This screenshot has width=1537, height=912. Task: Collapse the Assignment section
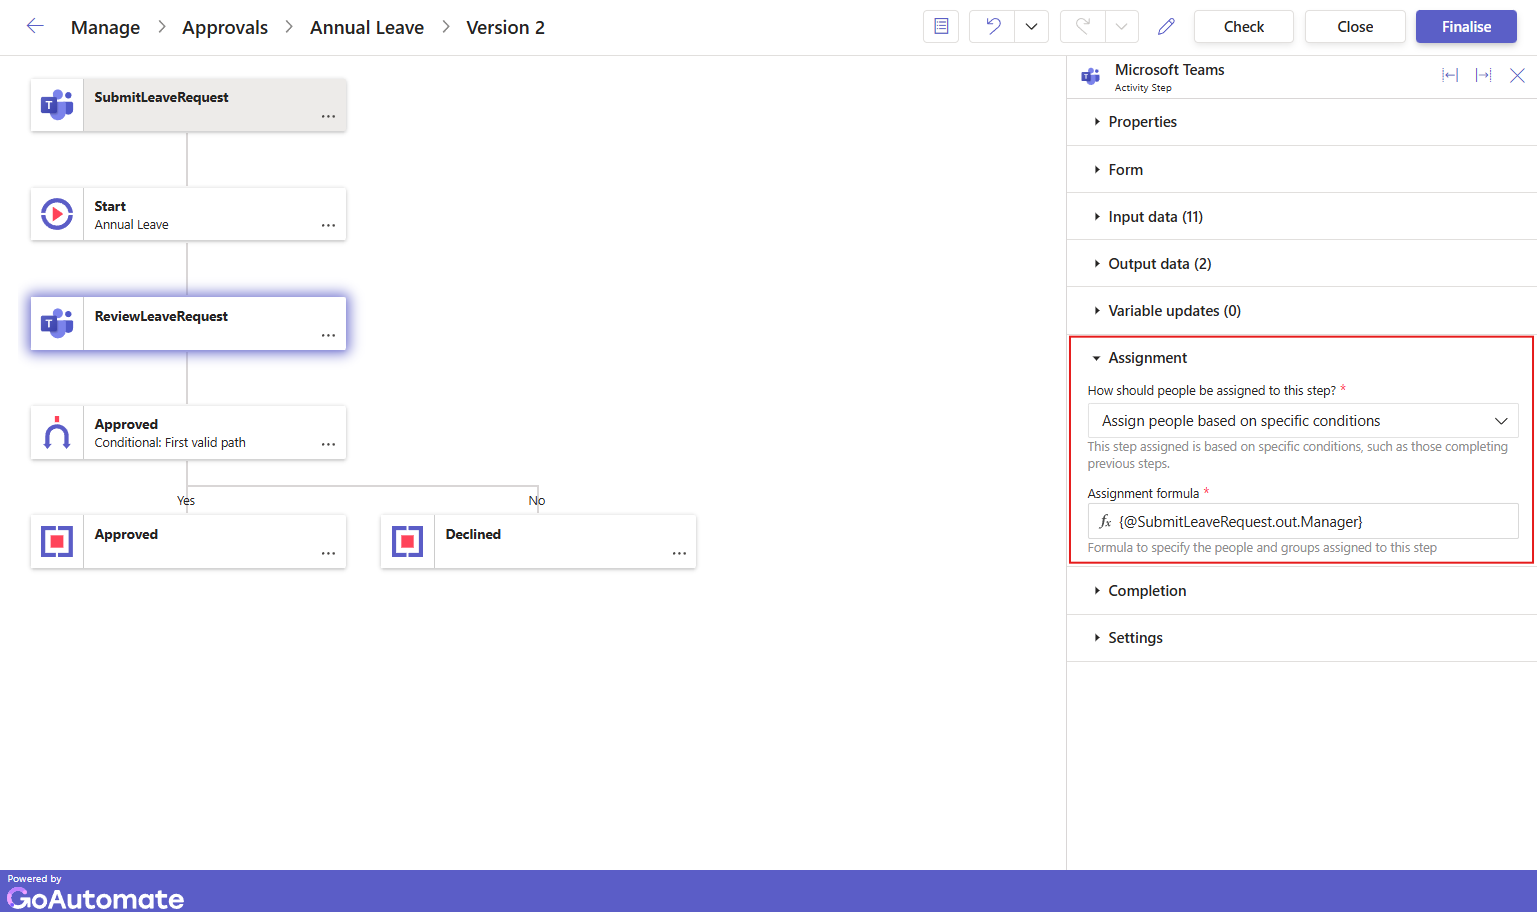coord(1147,358)
